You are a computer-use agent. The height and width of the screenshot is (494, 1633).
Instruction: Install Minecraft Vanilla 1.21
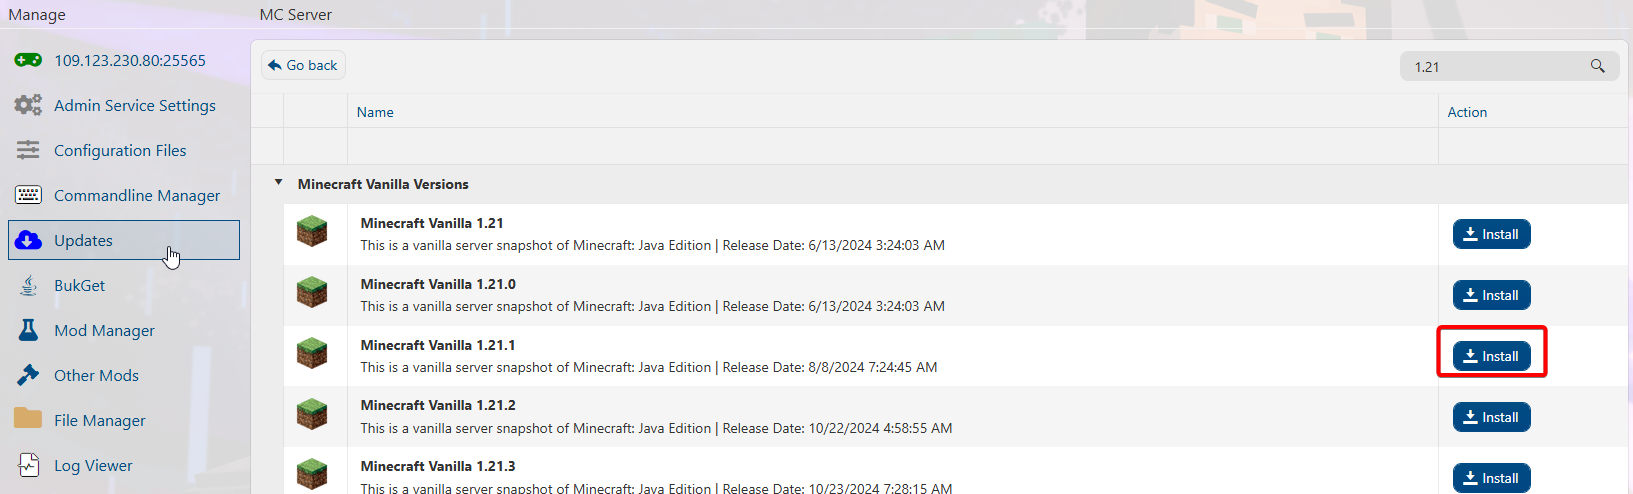pos(1491,234)
